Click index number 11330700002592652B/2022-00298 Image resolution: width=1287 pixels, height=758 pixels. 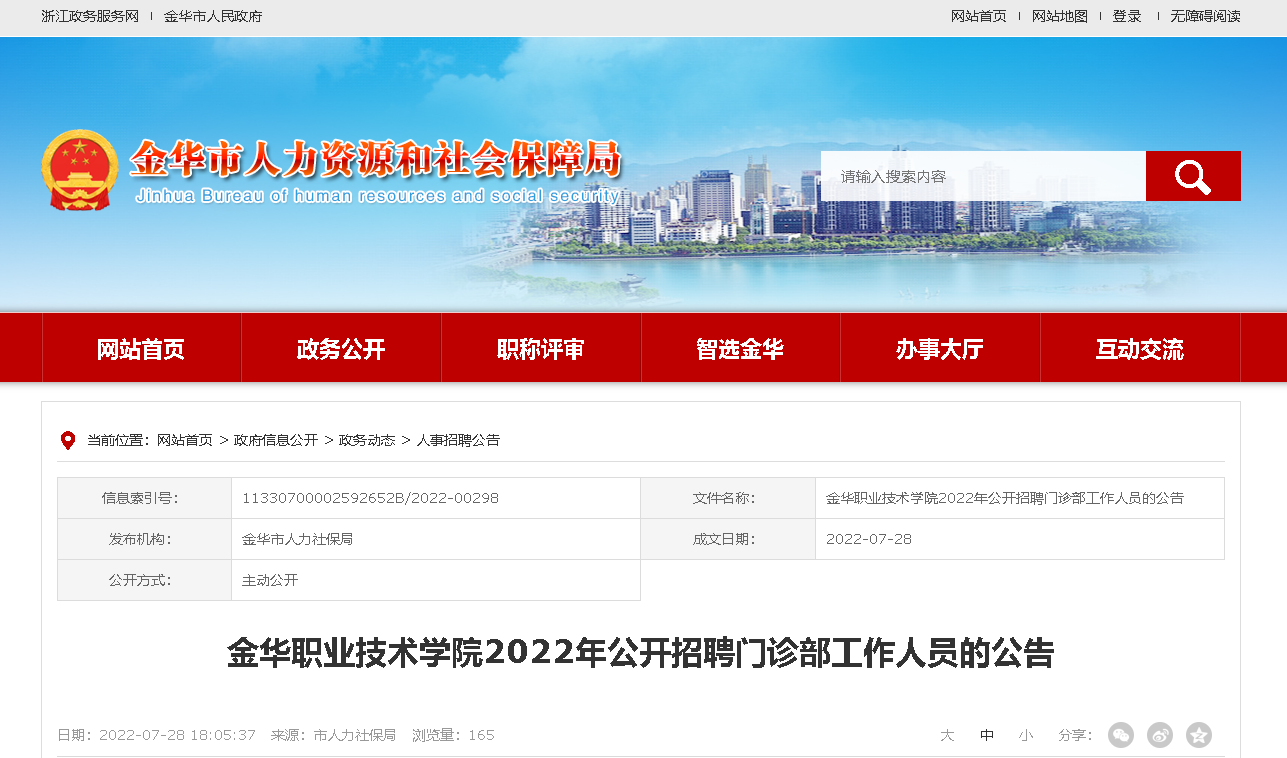370,498
